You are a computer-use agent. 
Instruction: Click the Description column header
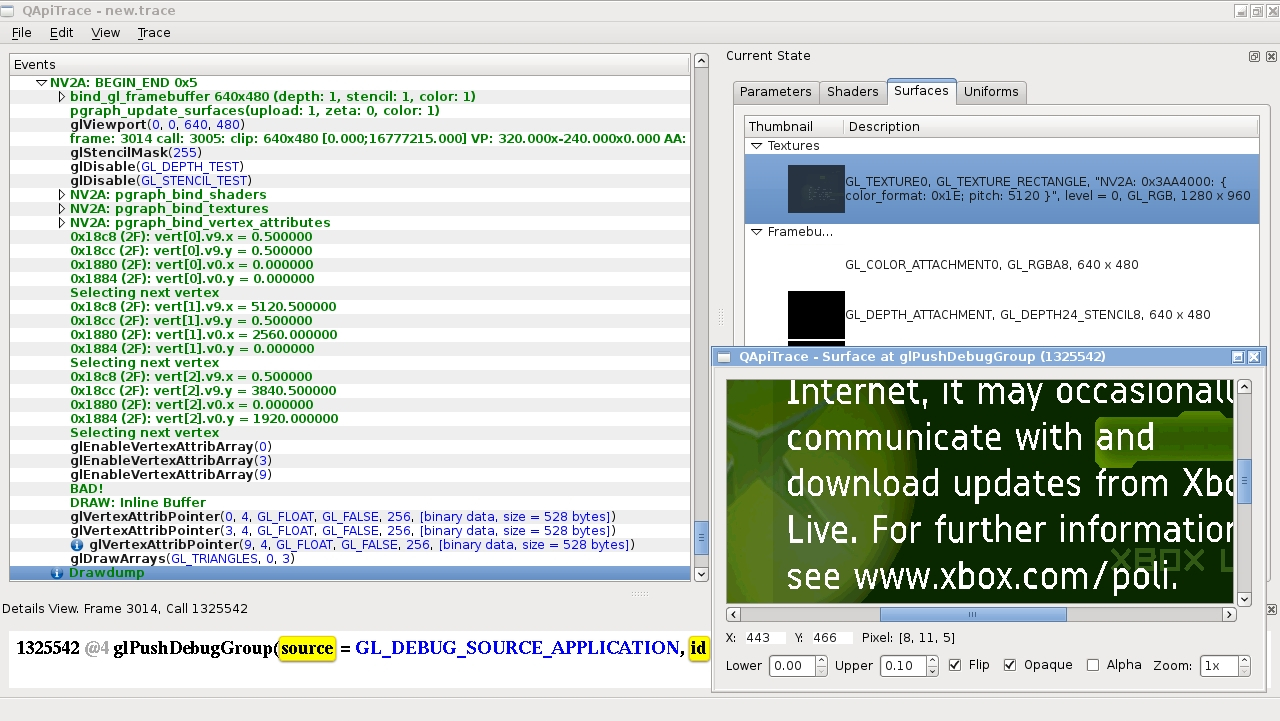tap(1051, 127)
